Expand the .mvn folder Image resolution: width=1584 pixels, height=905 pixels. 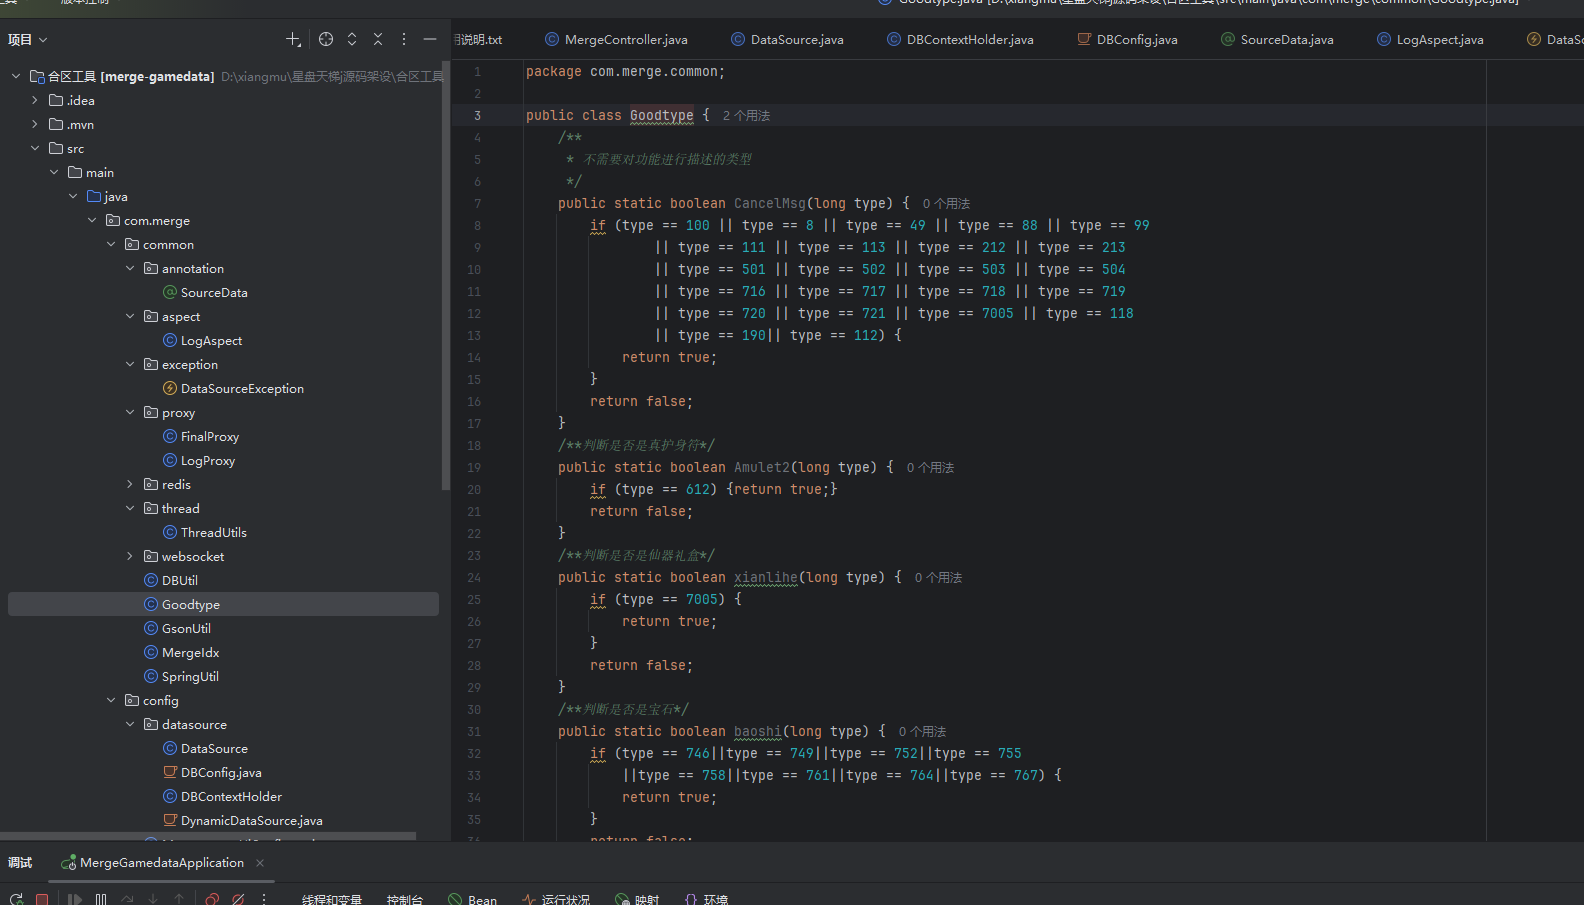coord(35,124)
